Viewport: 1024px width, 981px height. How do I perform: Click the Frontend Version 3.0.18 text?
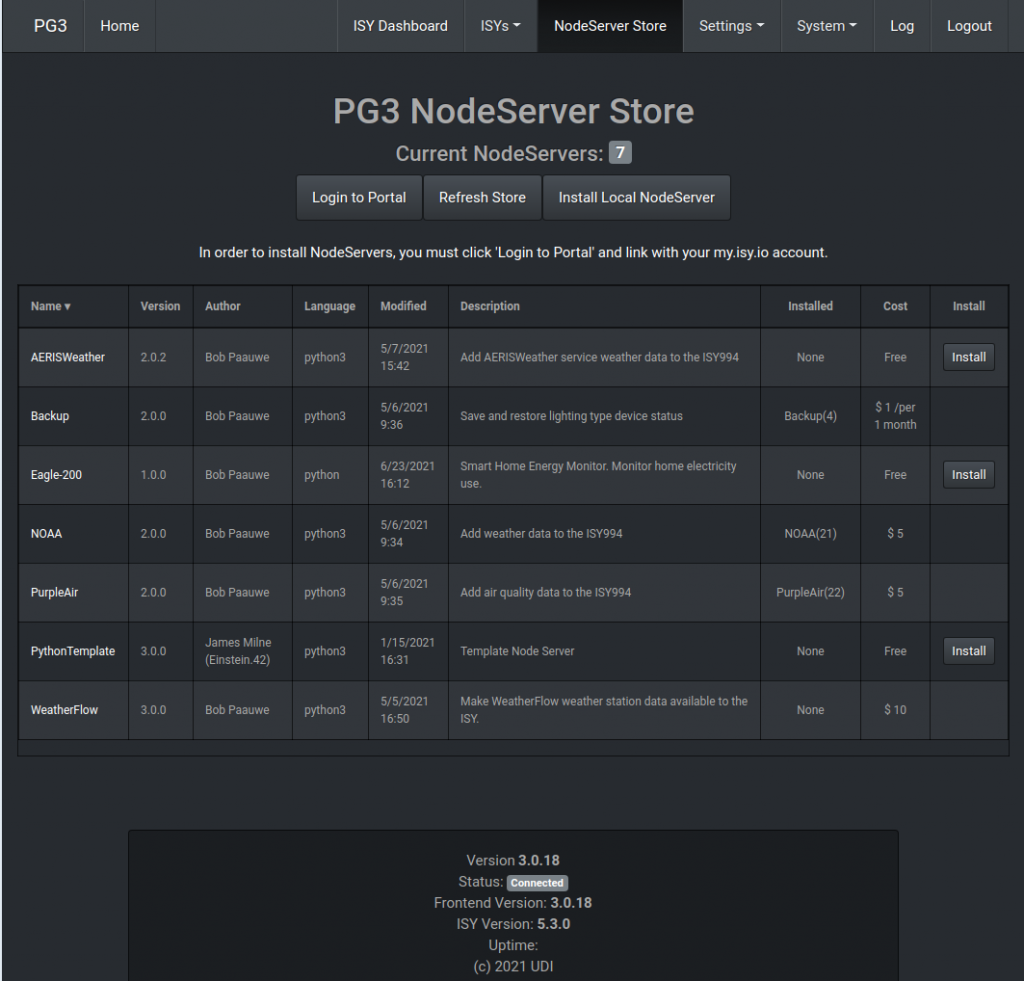[513, 903]
